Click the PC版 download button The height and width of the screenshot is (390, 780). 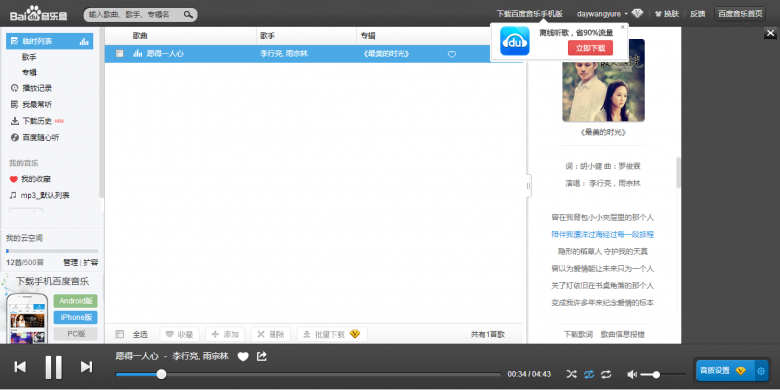pos(76,334)
